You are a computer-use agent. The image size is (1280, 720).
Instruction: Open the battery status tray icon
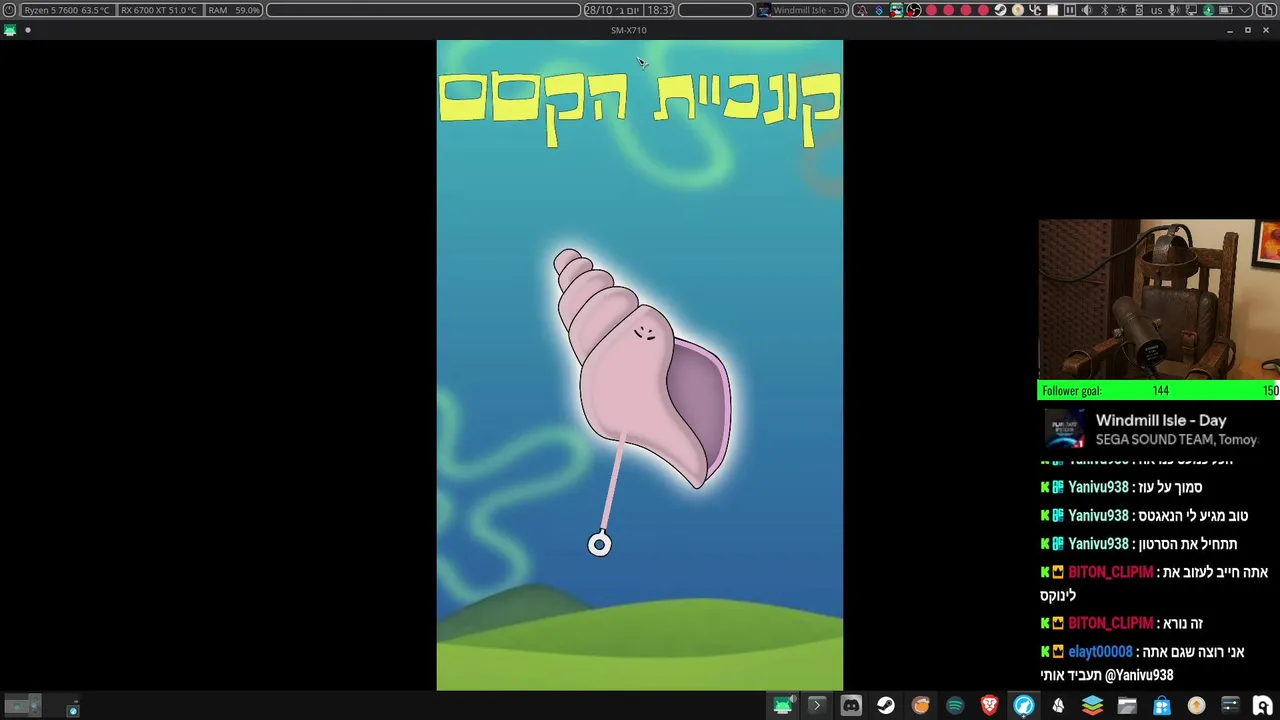click(1226, 10)
